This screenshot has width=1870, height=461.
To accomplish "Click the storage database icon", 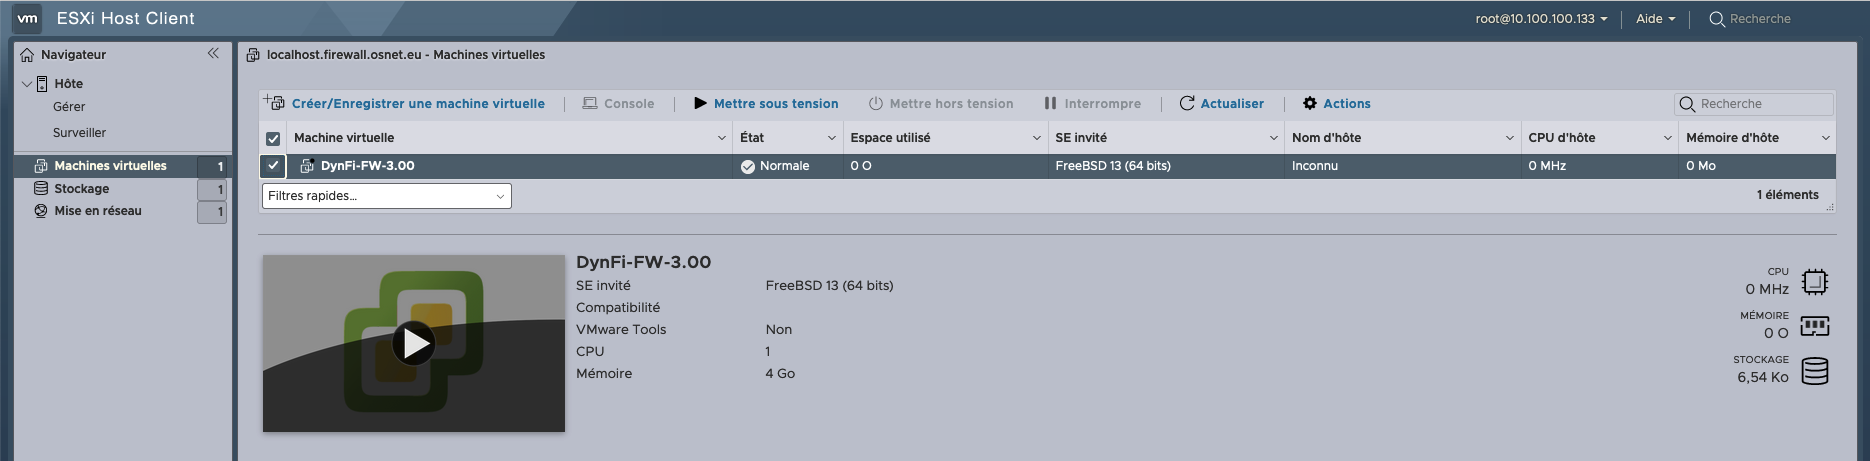I will (x=1815, y=371).
